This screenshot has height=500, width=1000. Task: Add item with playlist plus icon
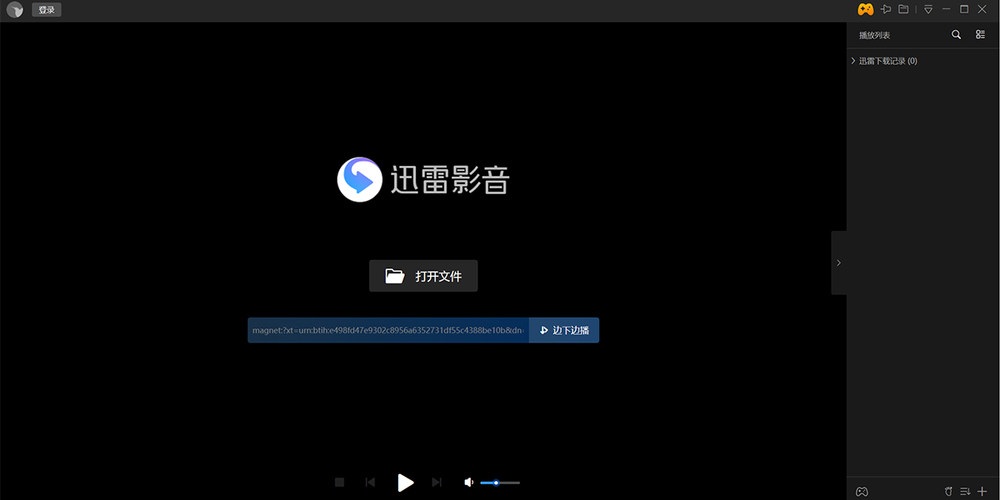coord(982,491)
